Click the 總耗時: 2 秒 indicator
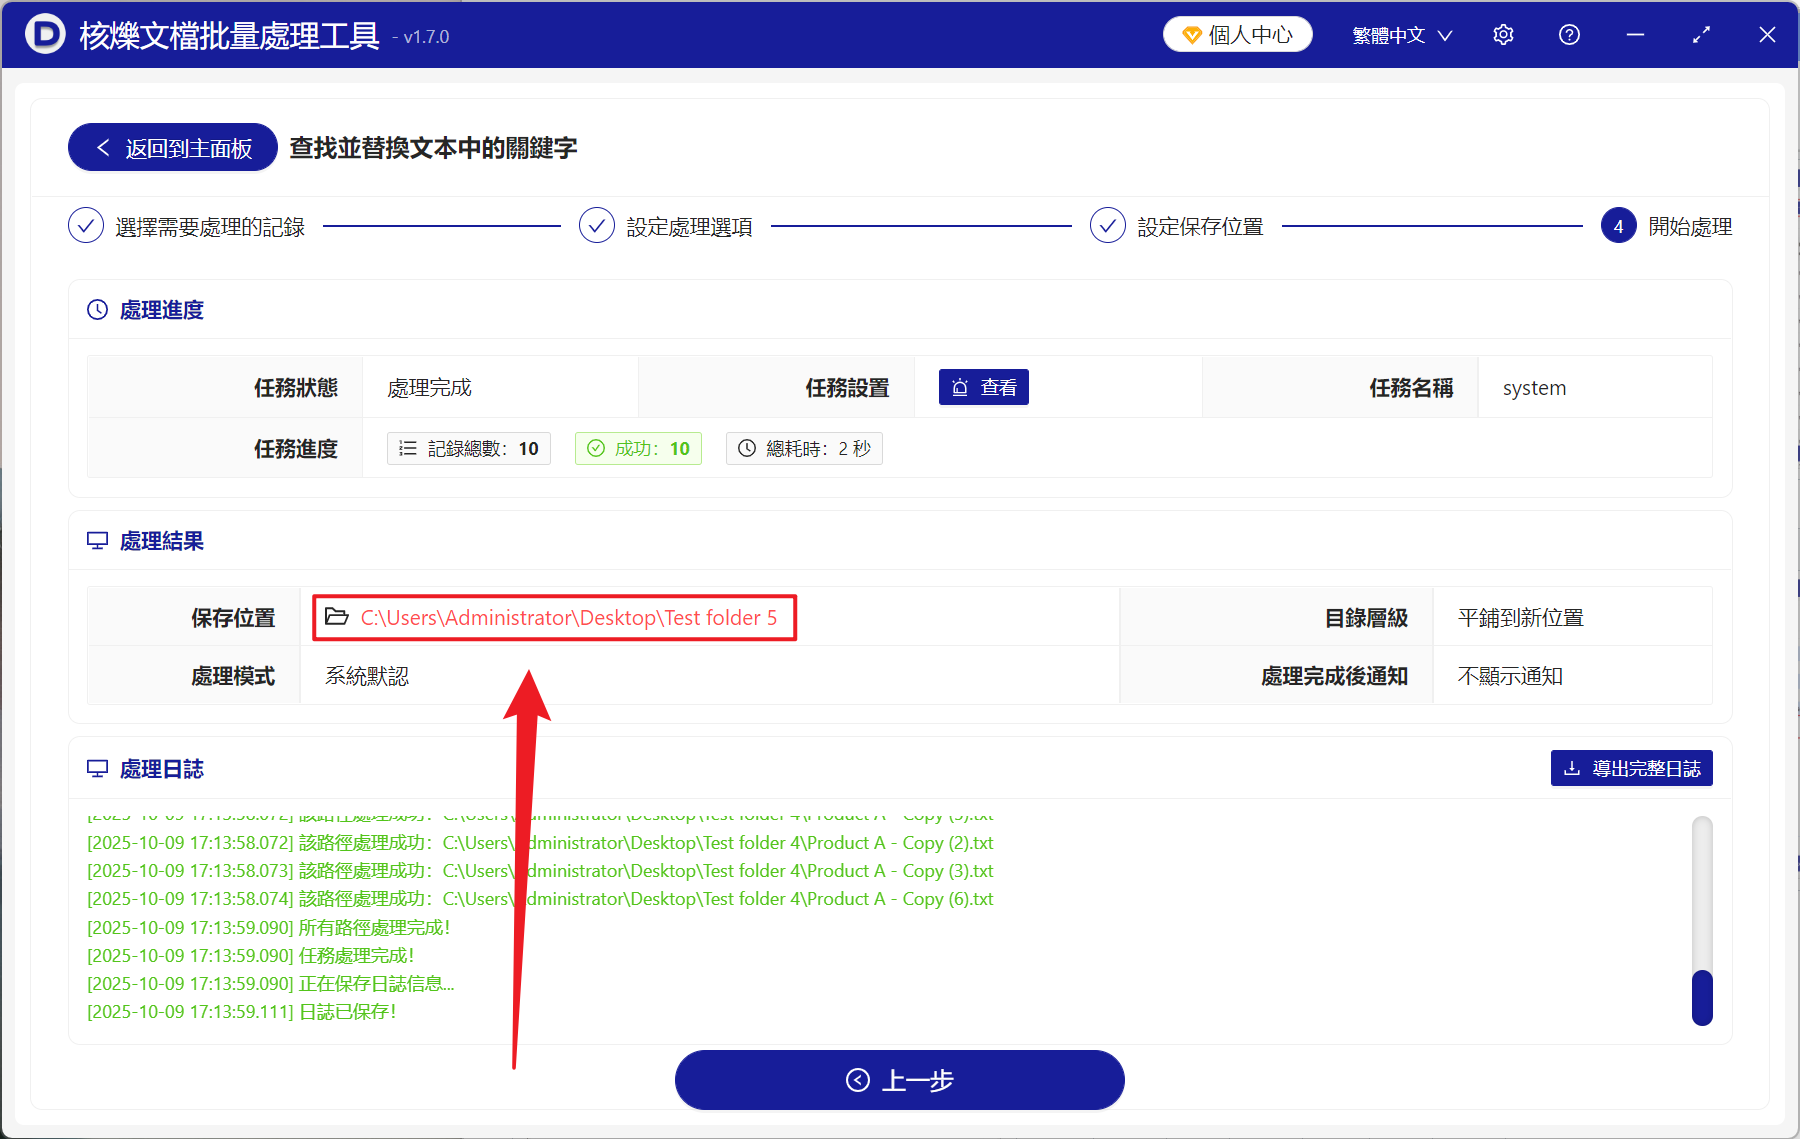 tap(803, 448)
